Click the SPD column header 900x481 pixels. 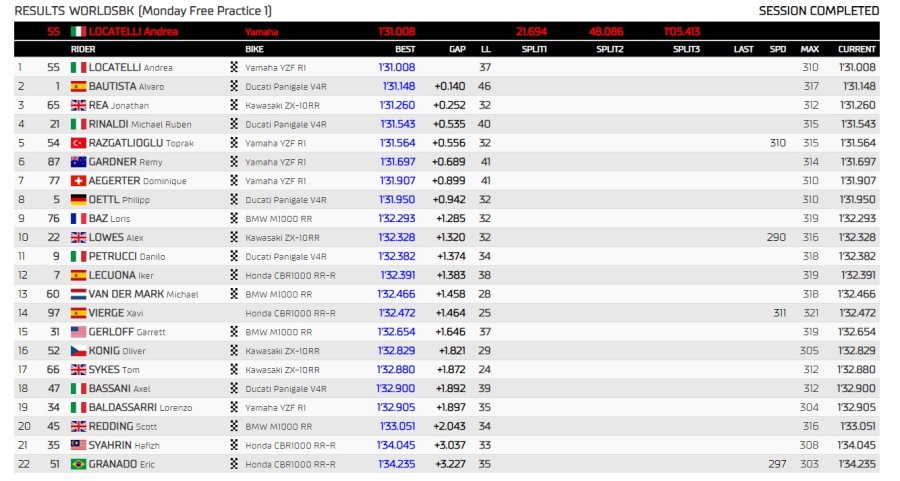778,49
